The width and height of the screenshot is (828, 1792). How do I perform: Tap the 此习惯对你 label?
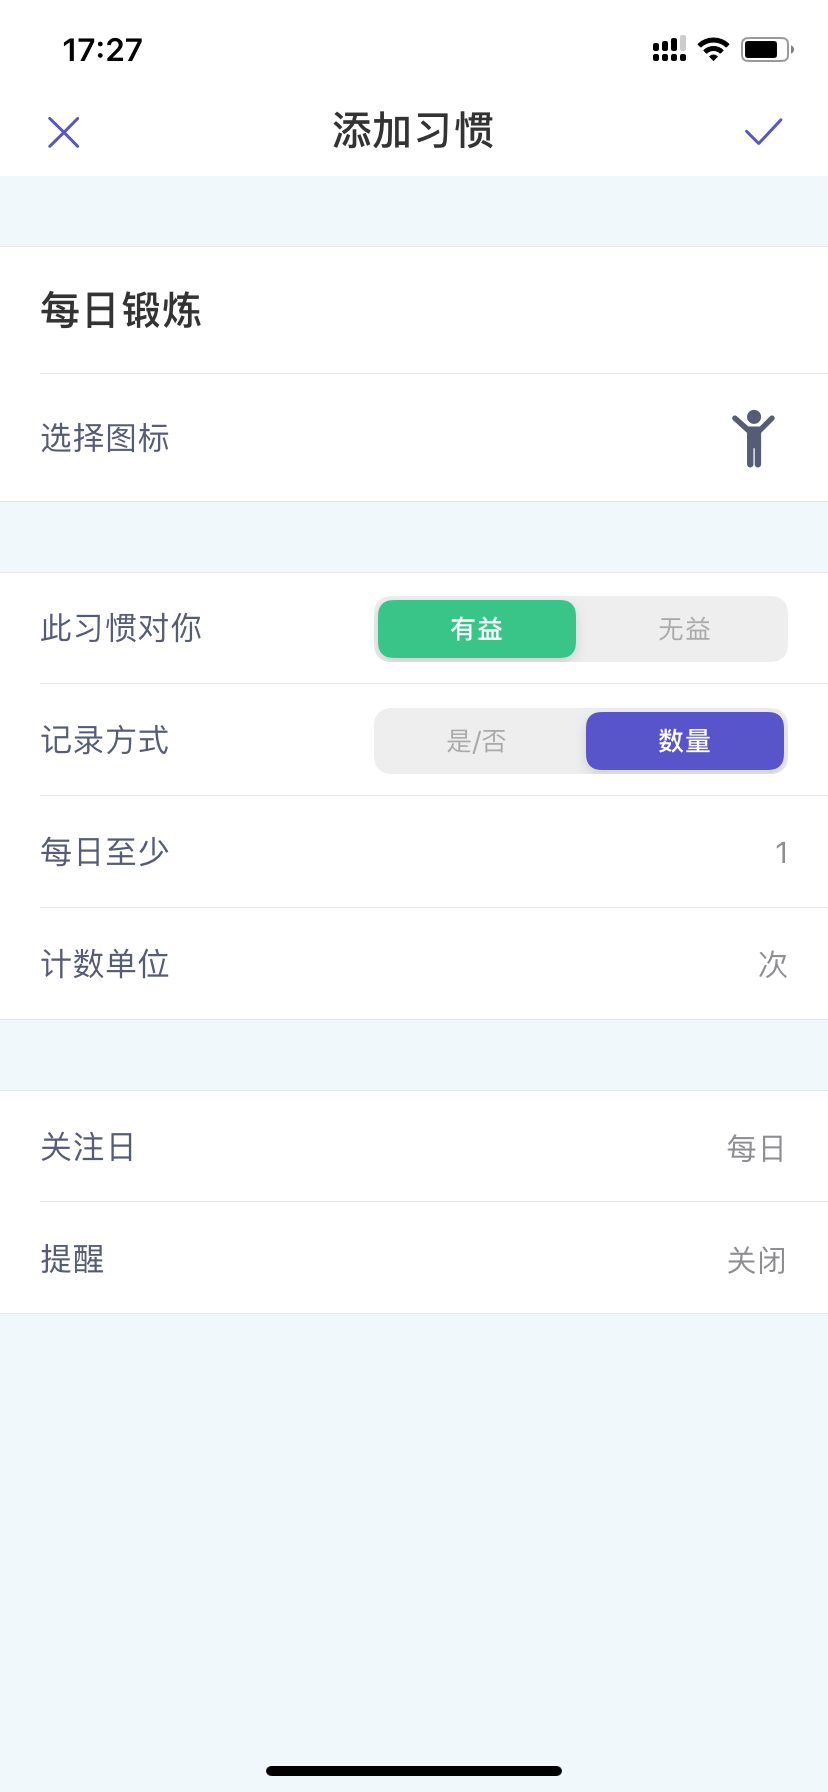coord(121,628)
